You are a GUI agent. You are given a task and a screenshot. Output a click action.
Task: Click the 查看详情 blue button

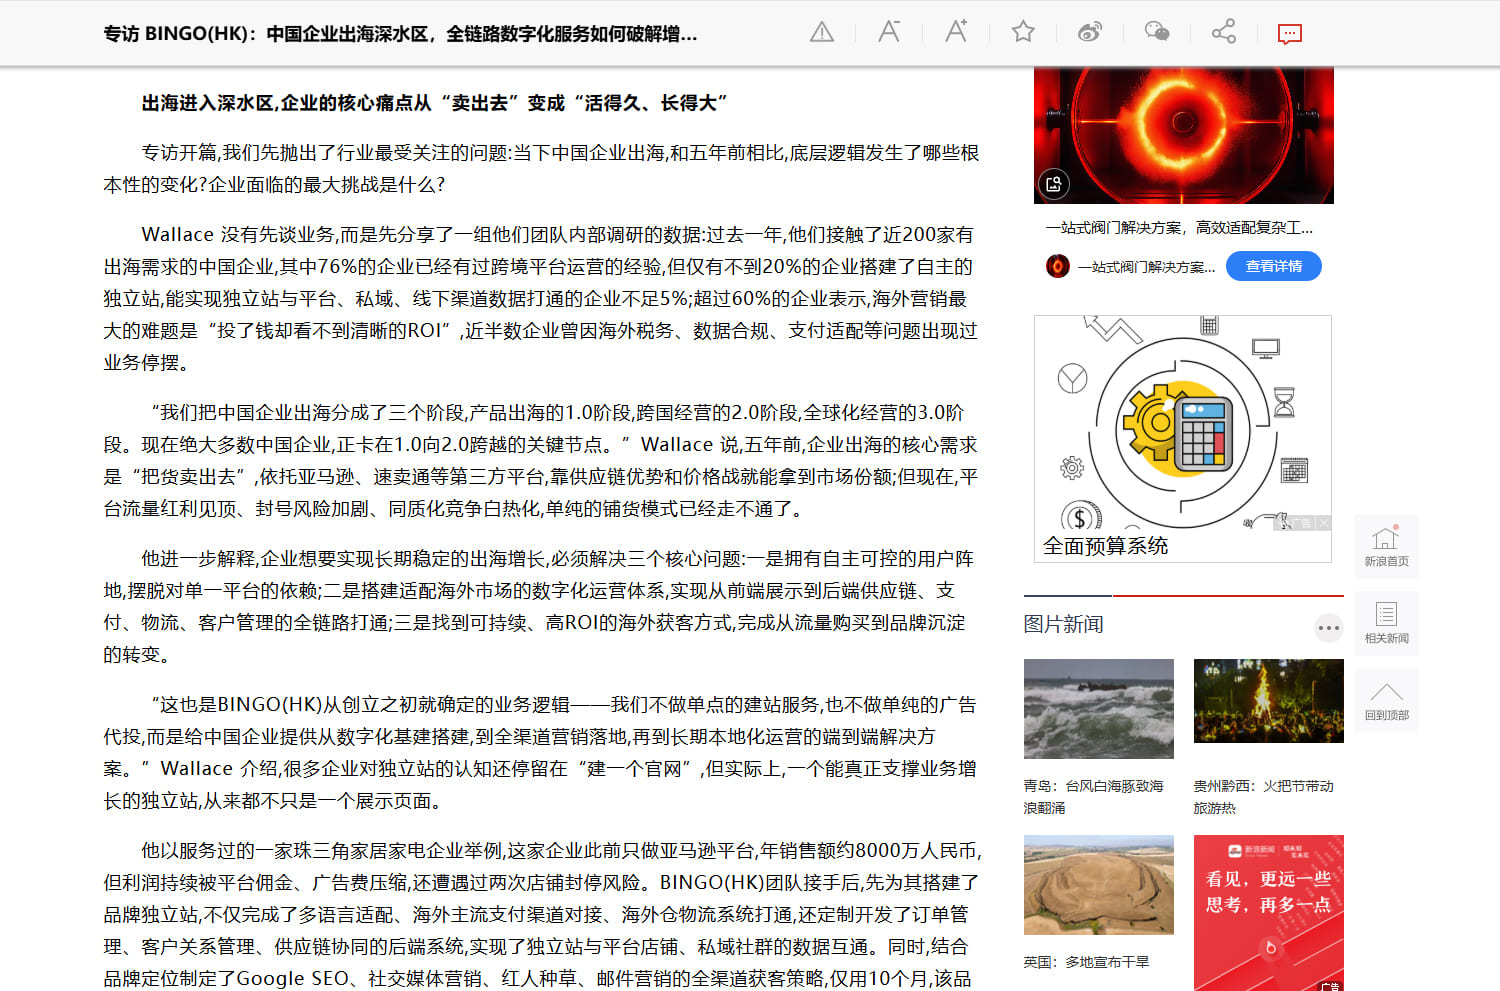[x=1273, y=266]
